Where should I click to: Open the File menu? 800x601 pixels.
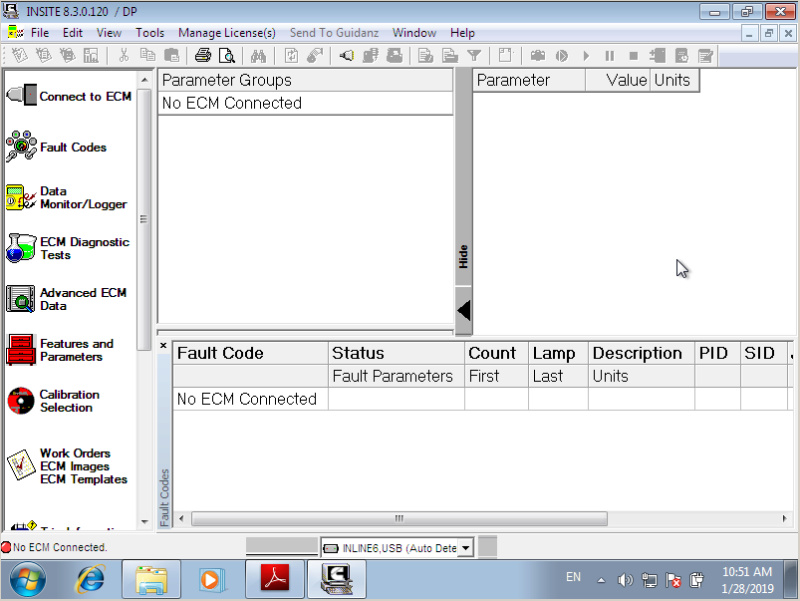[40, 33]
